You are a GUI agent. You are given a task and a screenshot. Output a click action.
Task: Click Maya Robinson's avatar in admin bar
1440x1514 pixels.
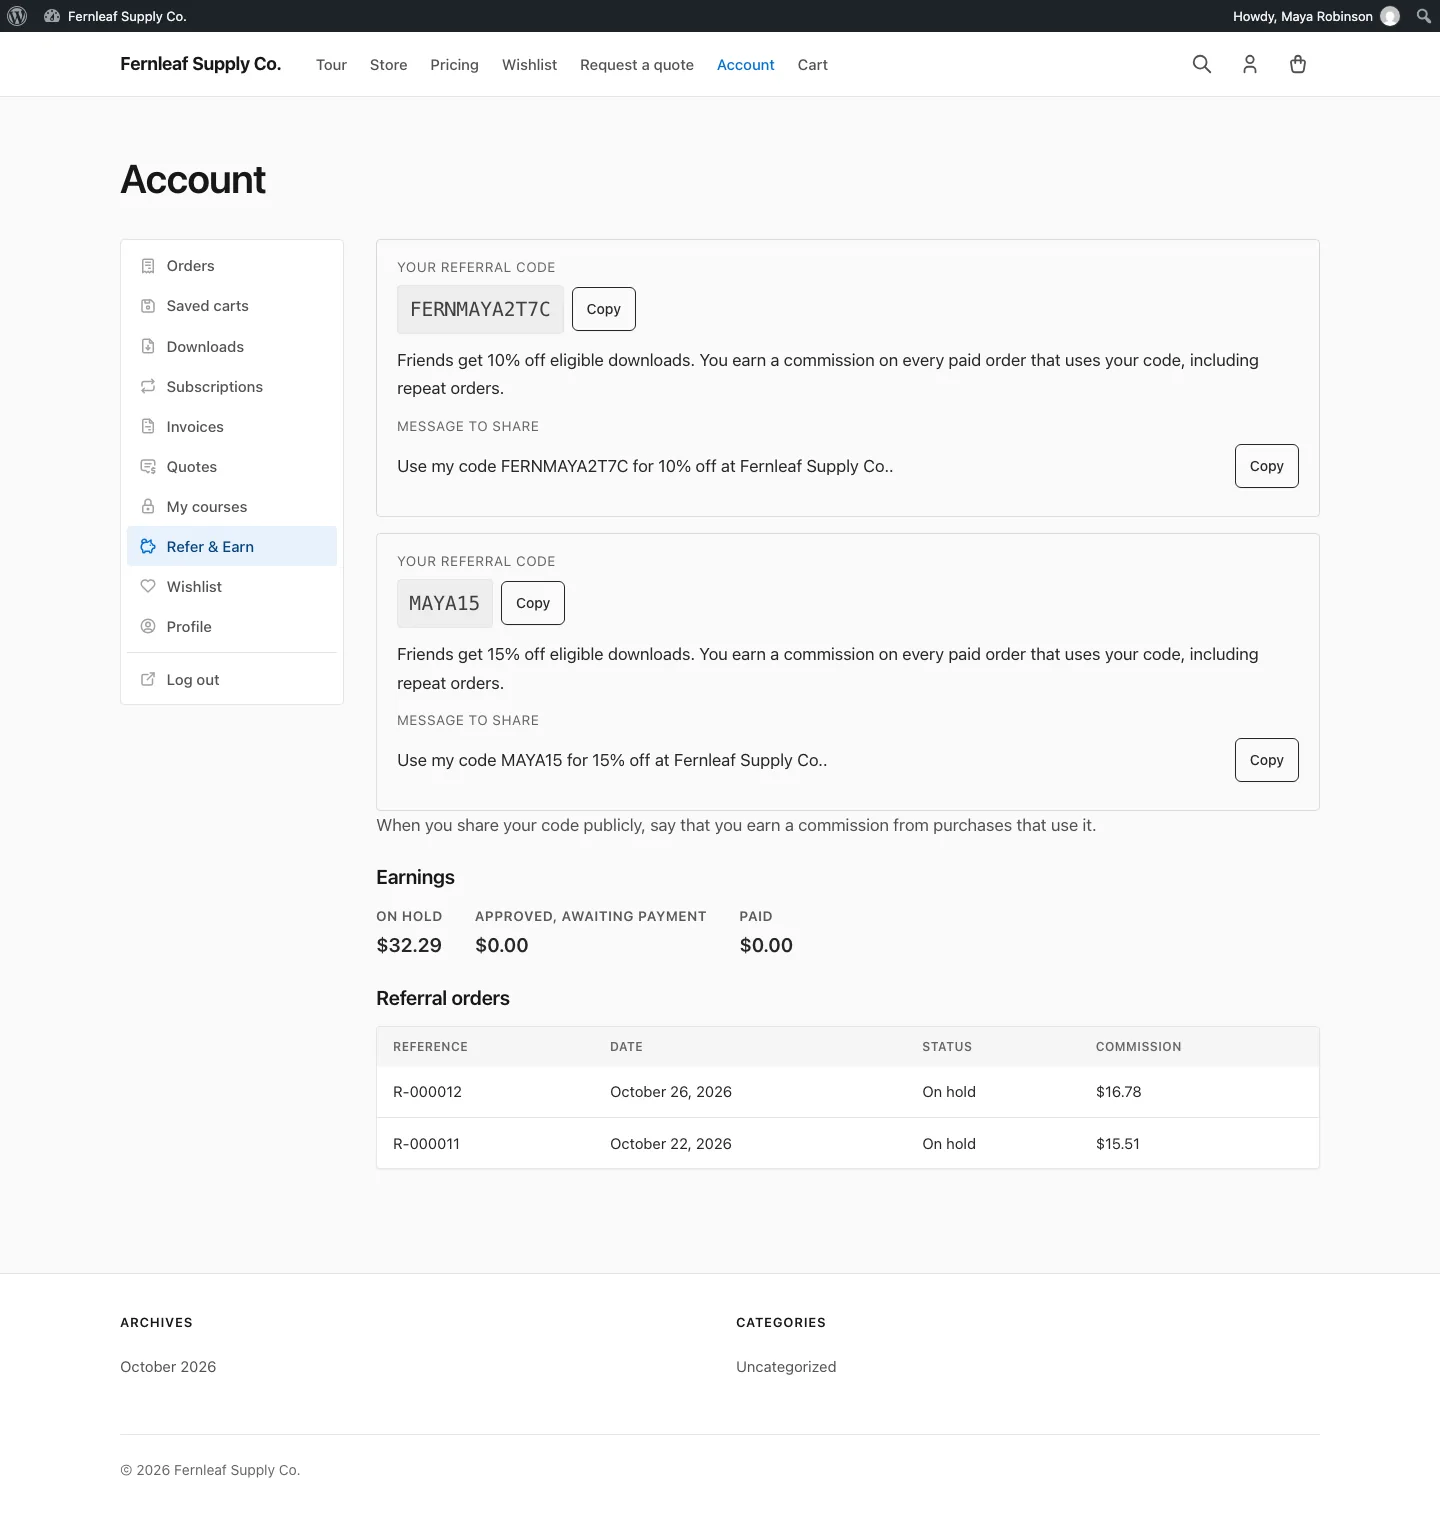pyautogui.click(x=1390, y=16)
